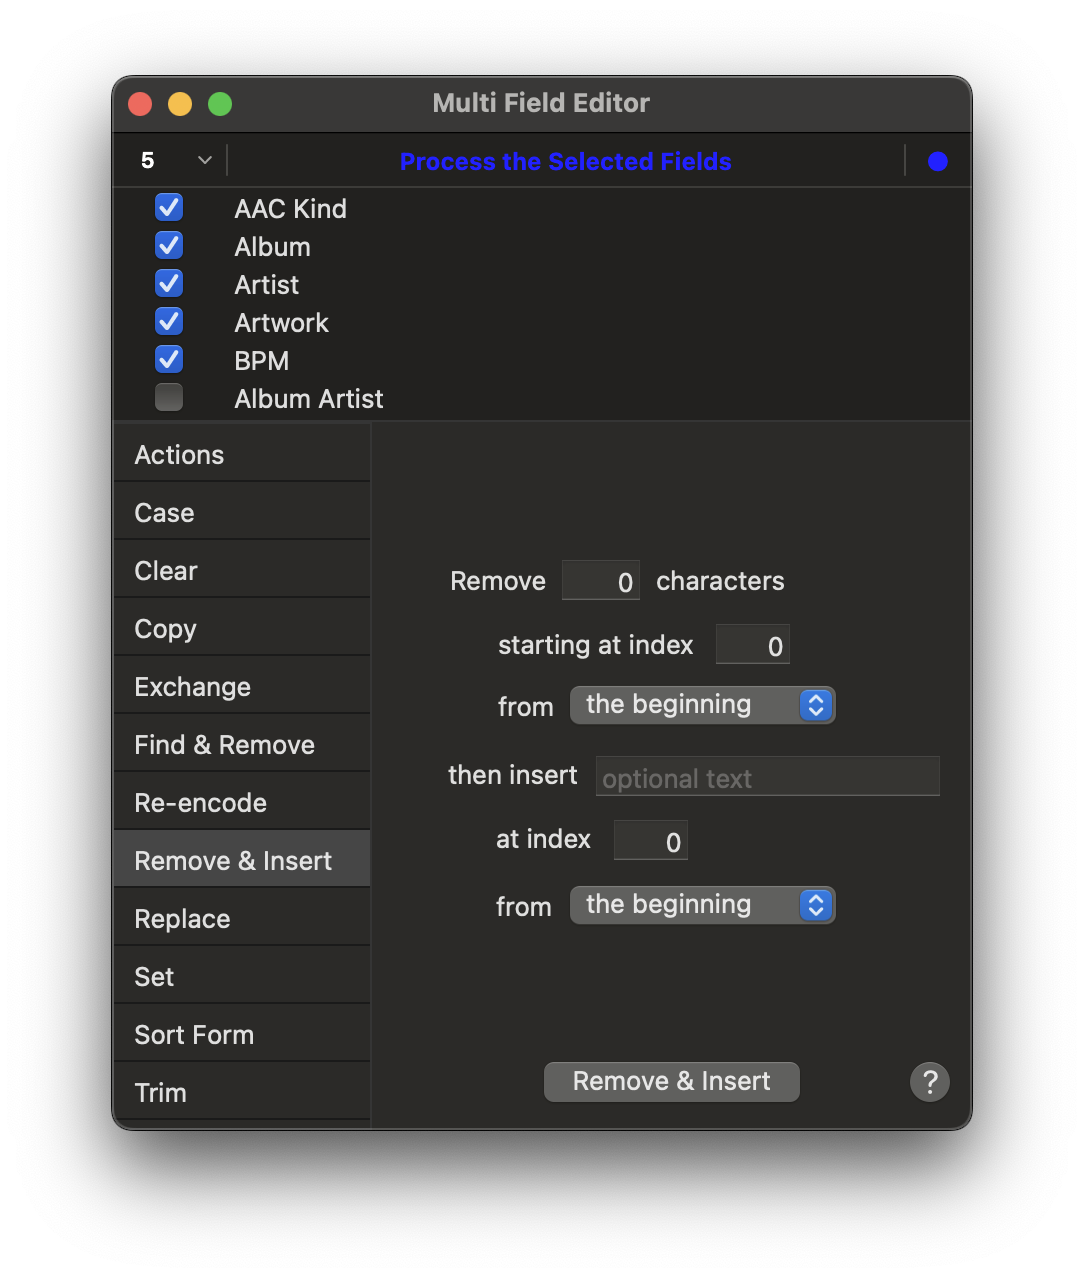
Task: Open help with the question mark button
Action: point(929,1081)
